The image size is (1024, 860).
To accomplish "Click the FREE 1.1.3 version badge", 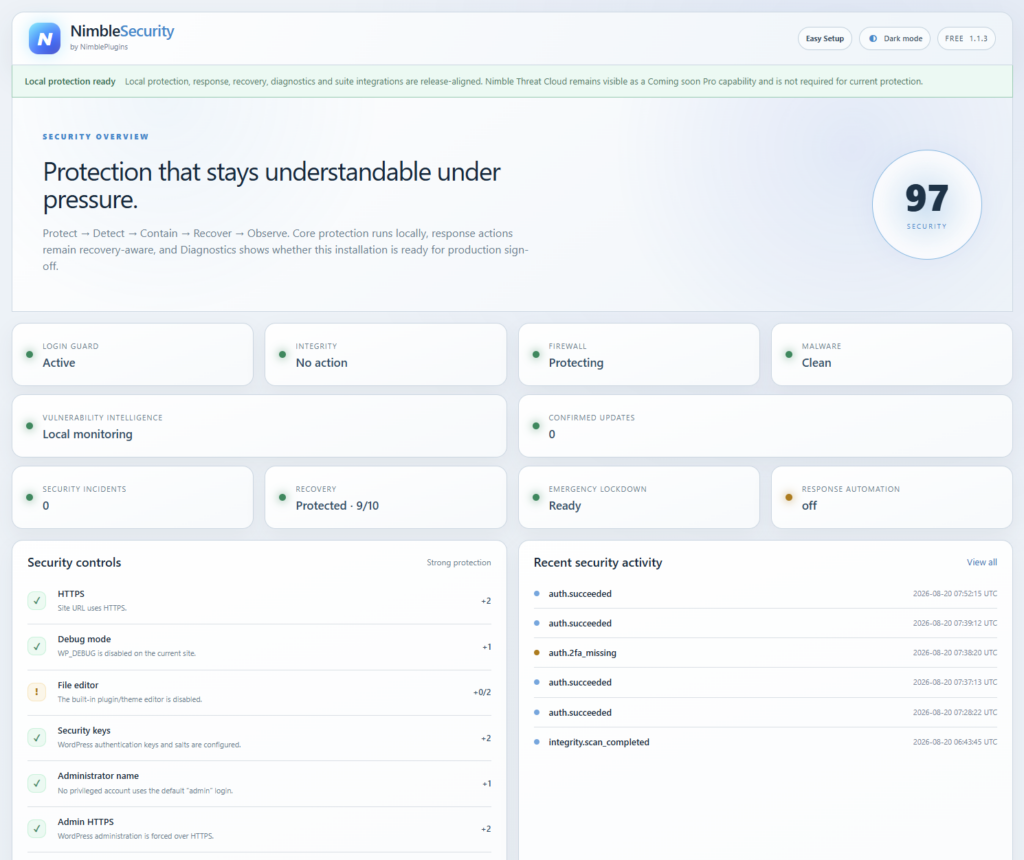I will click(966, 39).
